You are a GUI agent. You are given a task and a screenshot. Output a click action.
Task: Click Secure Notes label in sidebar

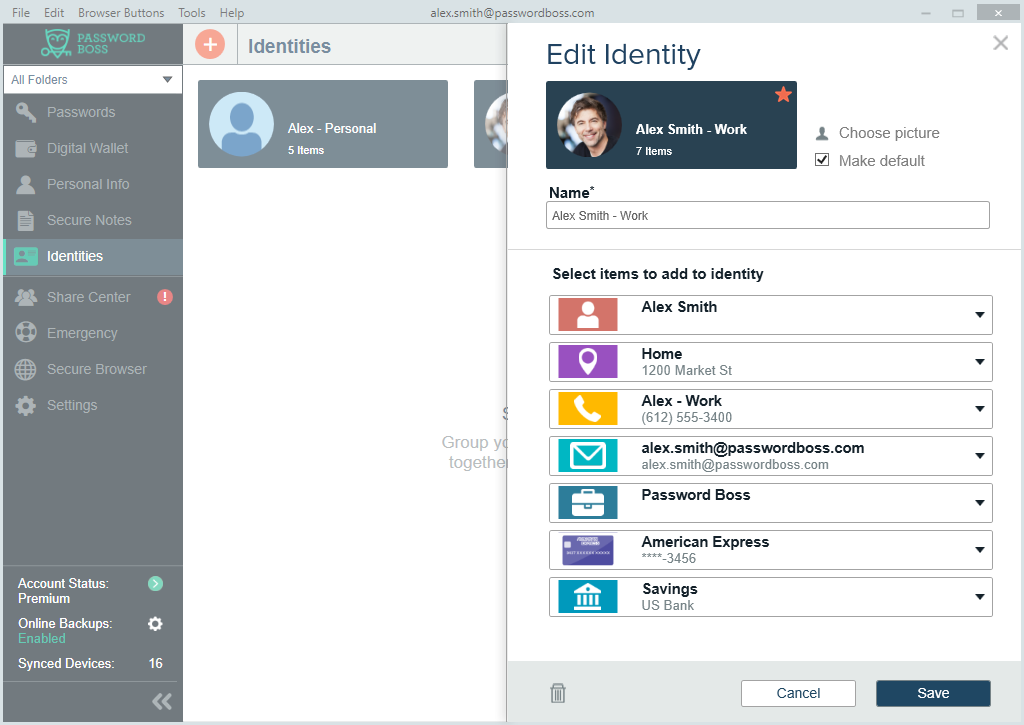pos(89,220)
